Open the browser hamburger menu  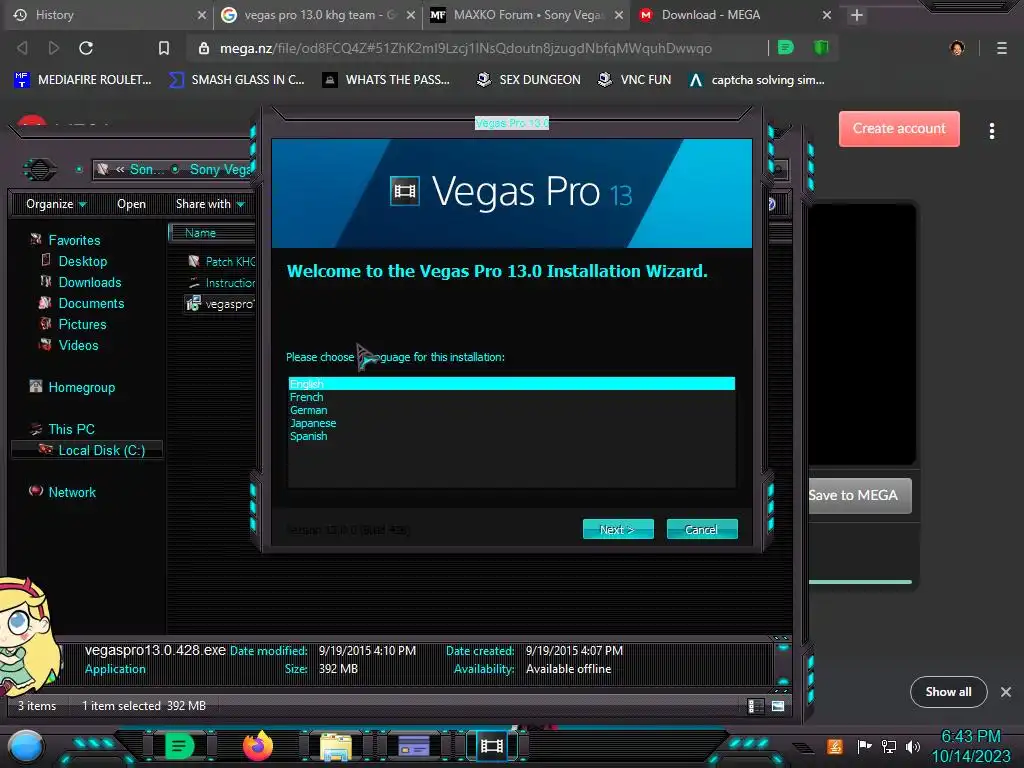point(1002,48)
